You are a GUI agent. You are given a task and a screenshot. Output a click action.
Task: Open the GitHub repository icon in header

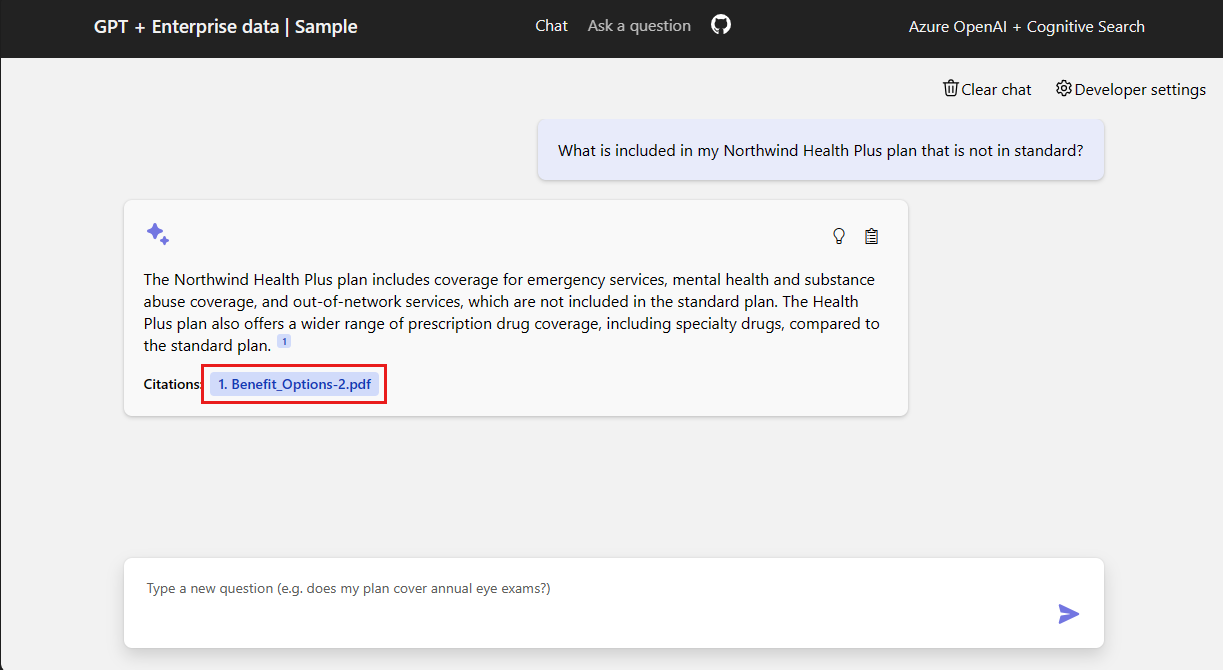(721, 25)
